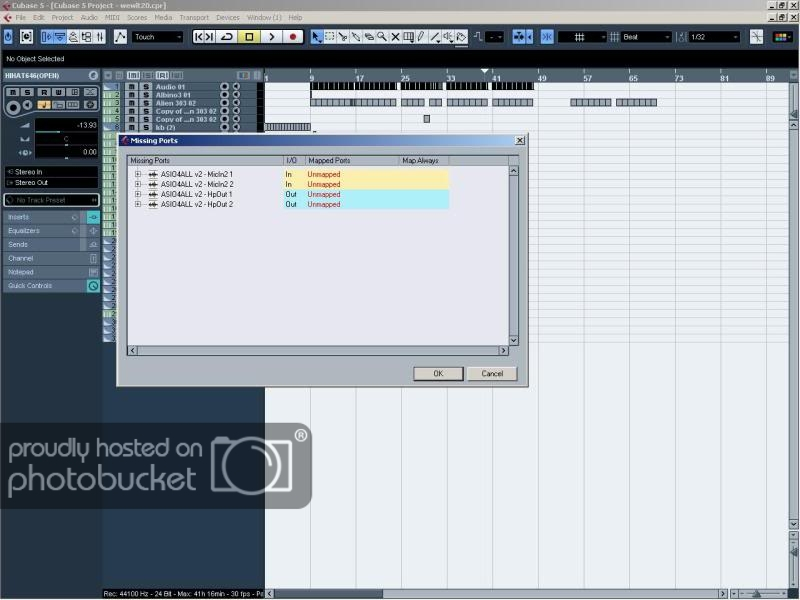
Task: Show the Inspector panel toggle
Action: point(47,37)
